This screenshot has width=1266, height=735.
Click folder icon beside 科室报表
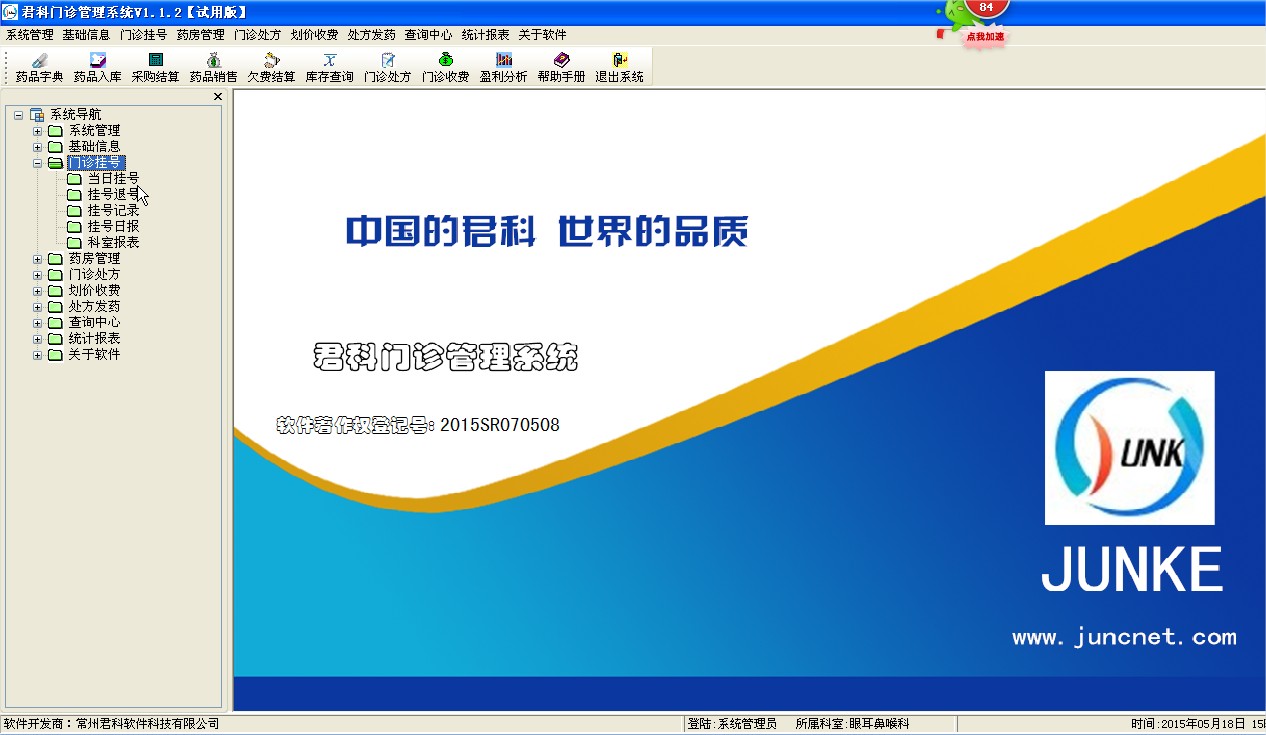(74, 243)
